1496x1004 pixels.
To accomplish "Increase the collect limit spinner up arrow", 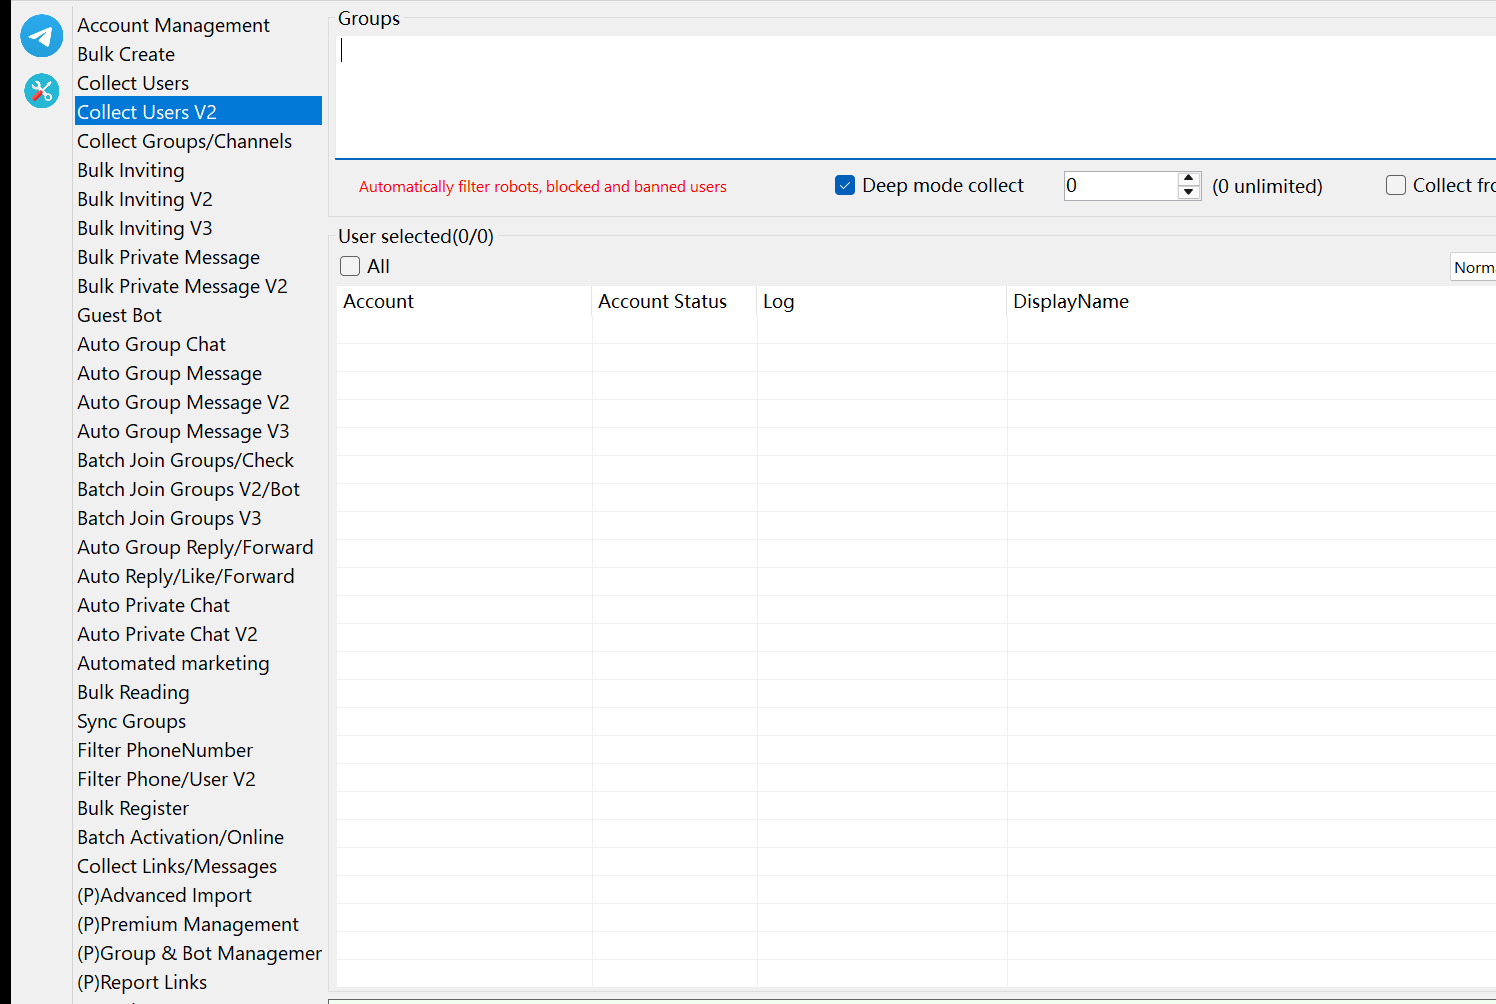I will [1188, 179].
